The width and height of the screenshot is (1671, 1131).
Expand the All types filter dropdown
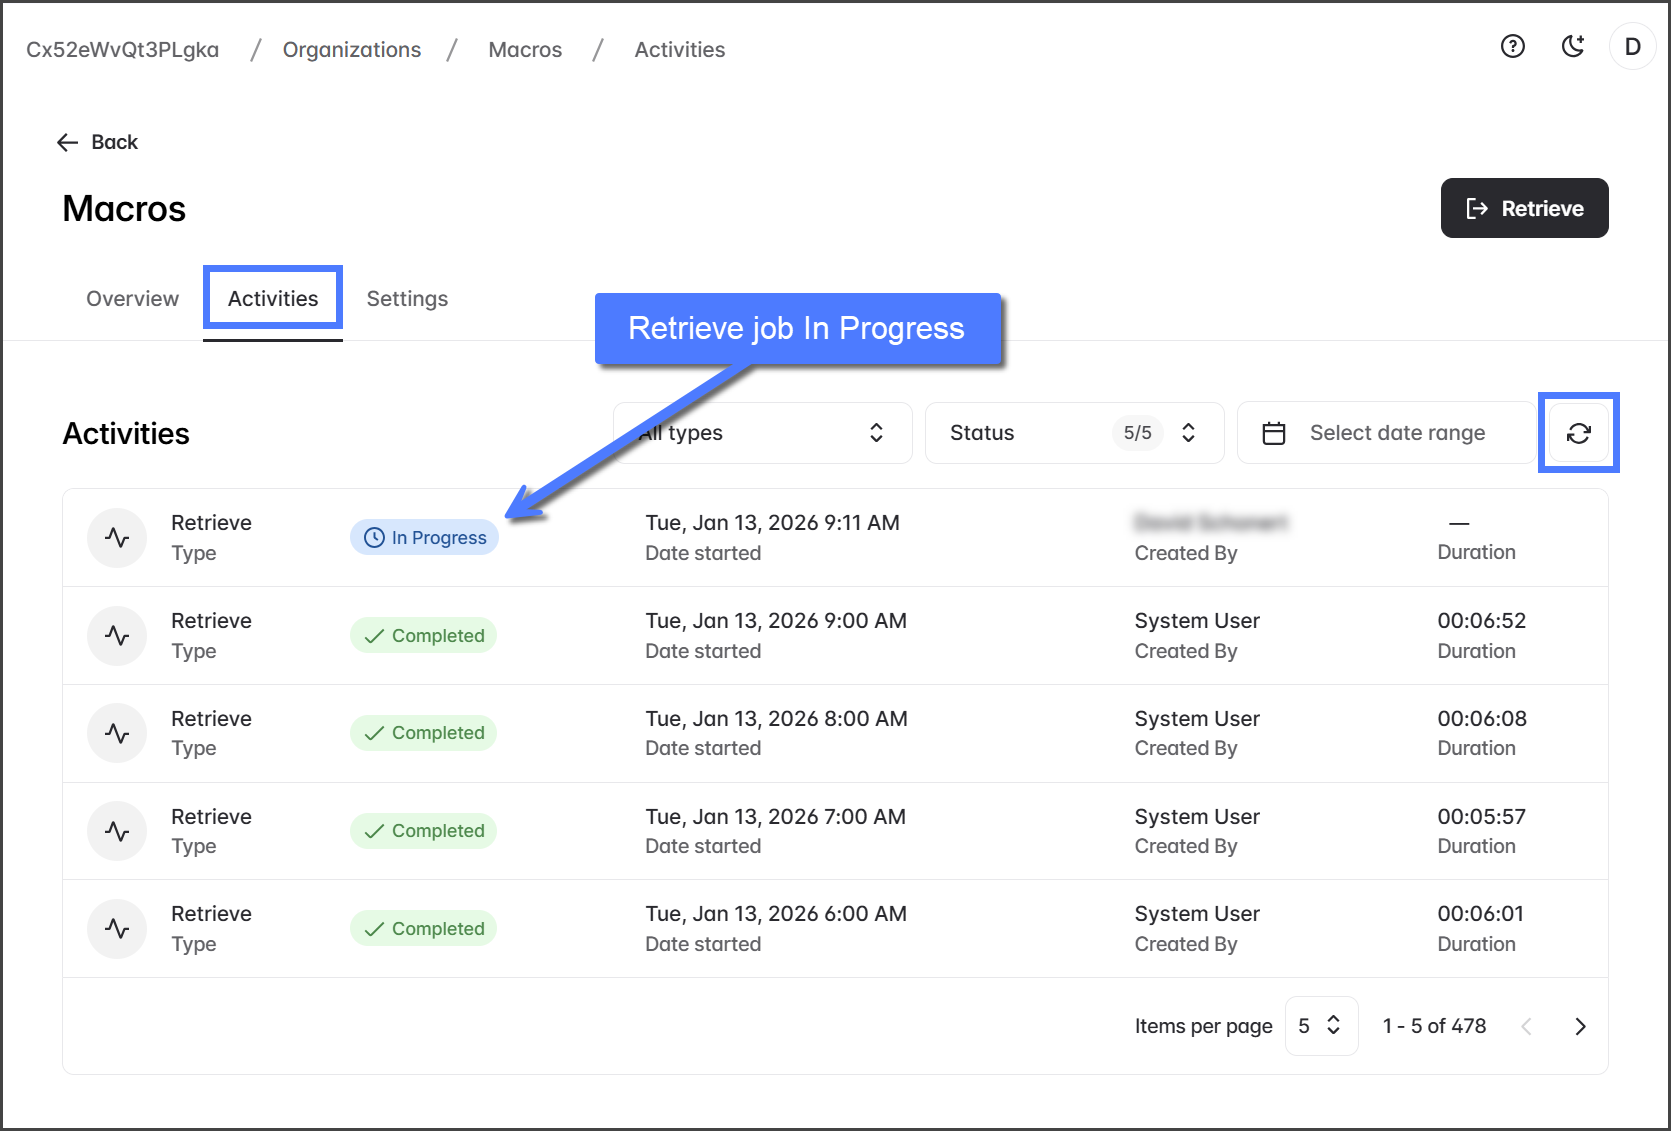[x=762, y=433]
